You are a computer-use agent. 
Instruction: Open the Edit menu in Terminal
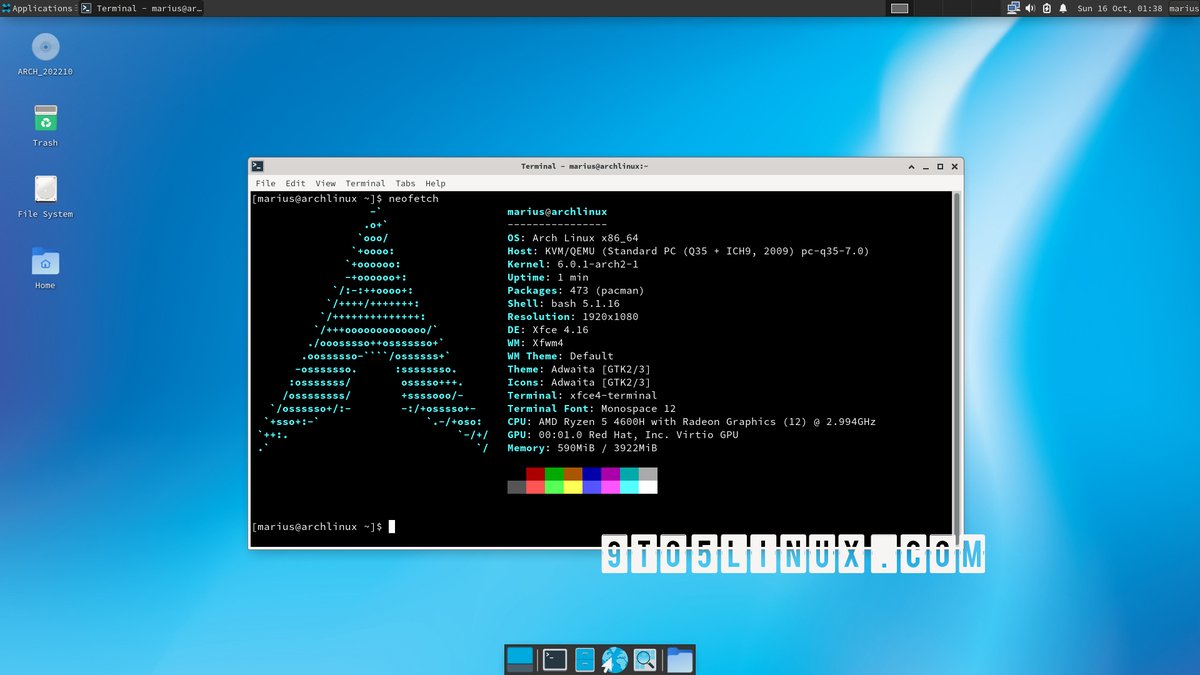pos(295,184)
